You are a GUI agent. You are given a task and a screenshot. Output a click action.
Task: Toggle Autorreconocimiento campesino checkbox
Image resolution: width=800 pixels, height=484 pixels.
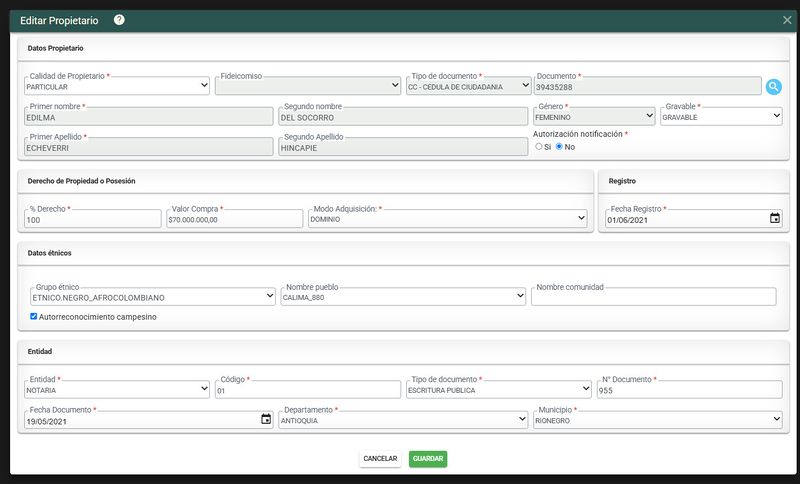point(34,316)
